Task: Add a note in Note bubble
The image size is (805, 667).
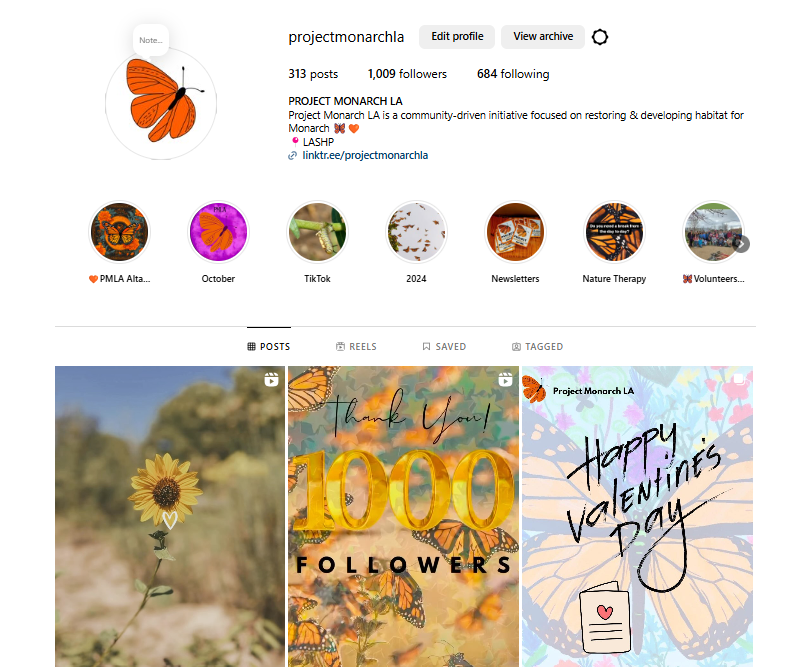Action: tap(151, 40)
